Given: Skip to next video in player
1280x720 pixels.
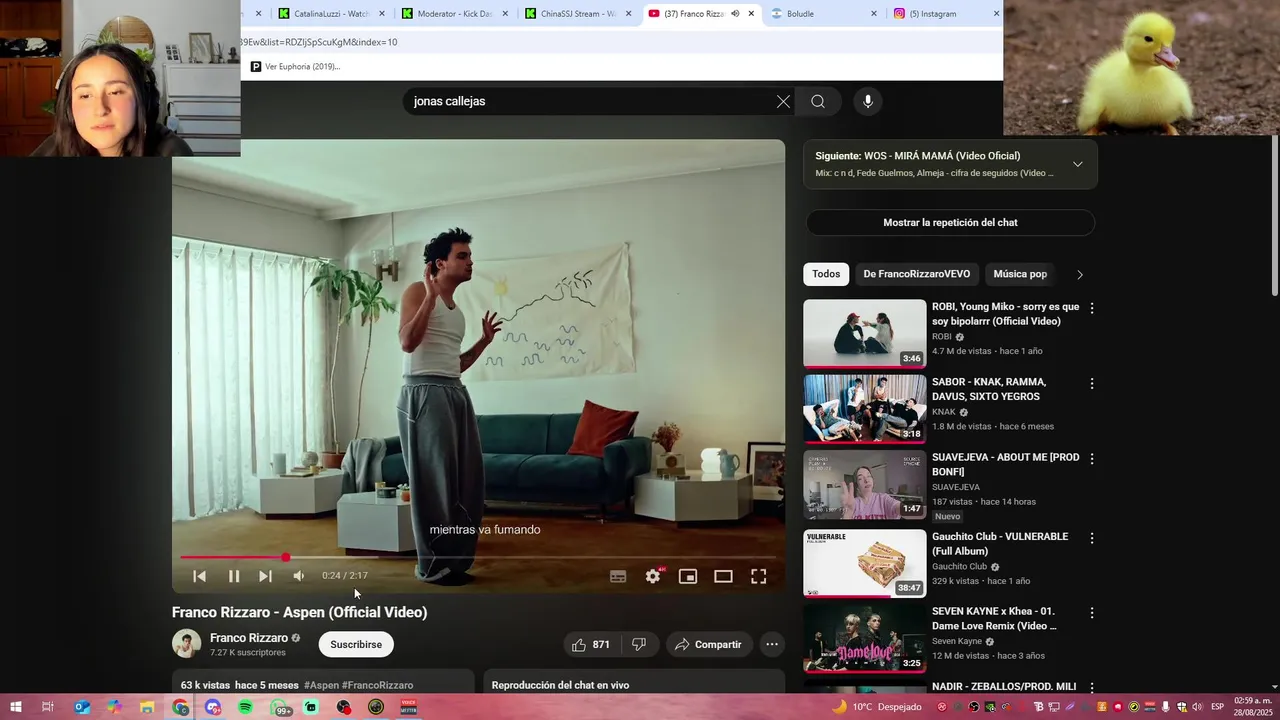Looking at the screenshot, I should point(265,576).
